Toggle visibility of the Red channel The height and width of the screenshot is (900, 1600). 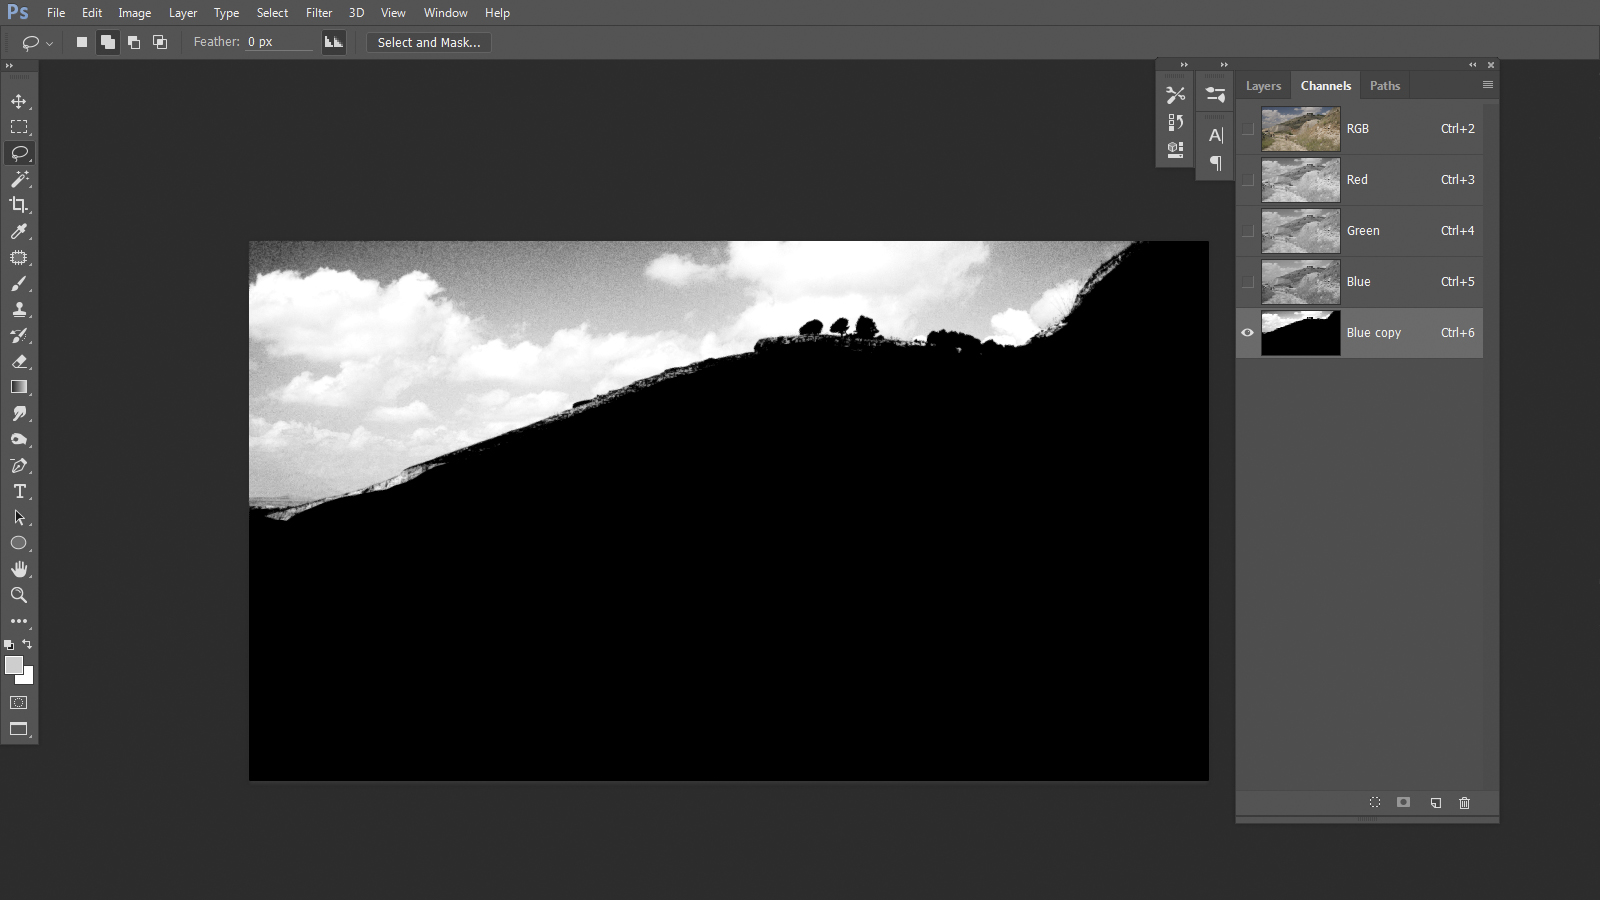click(1247, 180)
